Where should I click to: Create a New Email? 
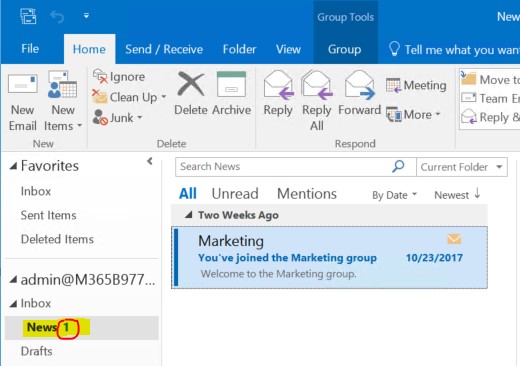click(x=22, y=102)
